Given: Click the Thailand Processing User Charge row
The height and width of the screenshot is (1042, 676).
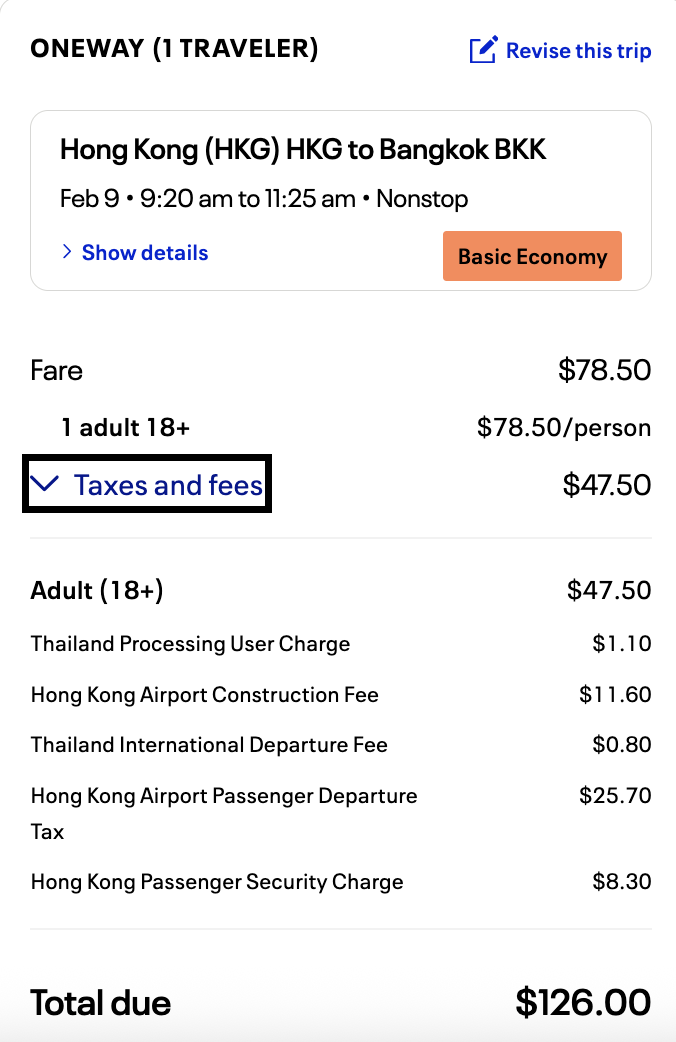Looking at the screenshot, I should [190, 644].
